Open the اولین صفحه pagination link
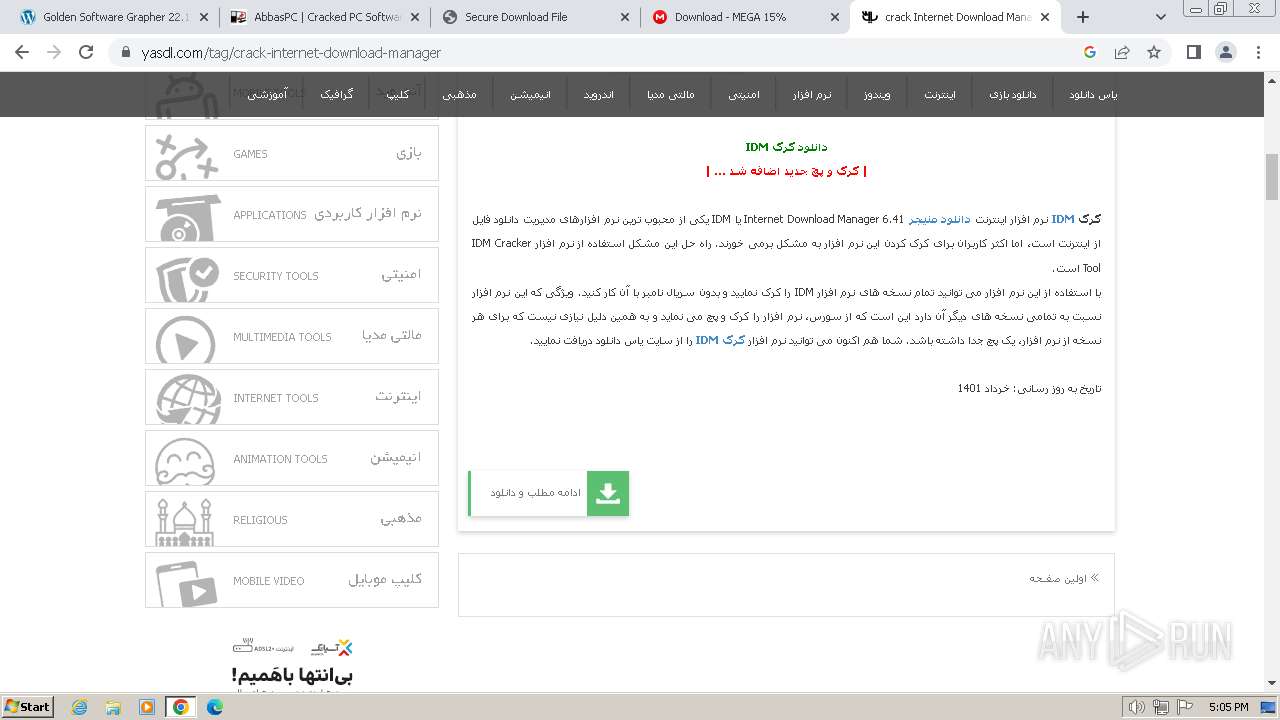Viewport: 1280px width, 720px height. click(x=1064, y=578)
